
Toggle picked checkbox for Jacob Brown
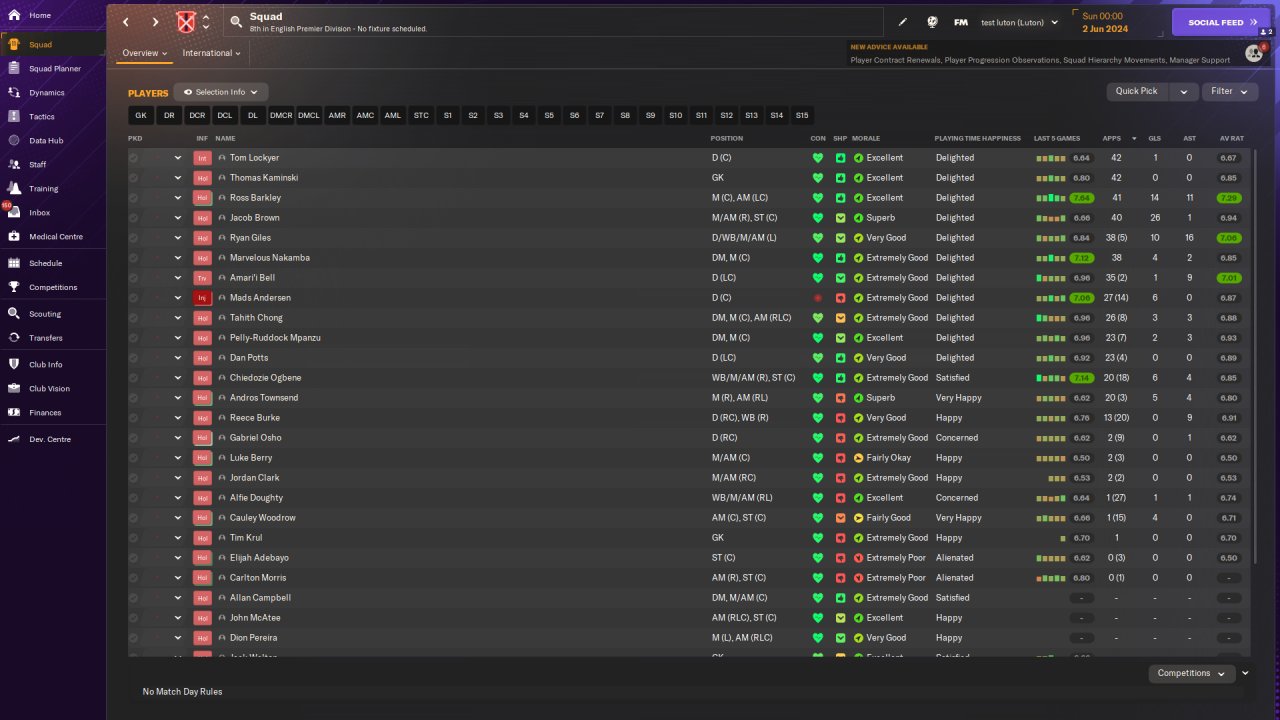click(x=133, y=218)
